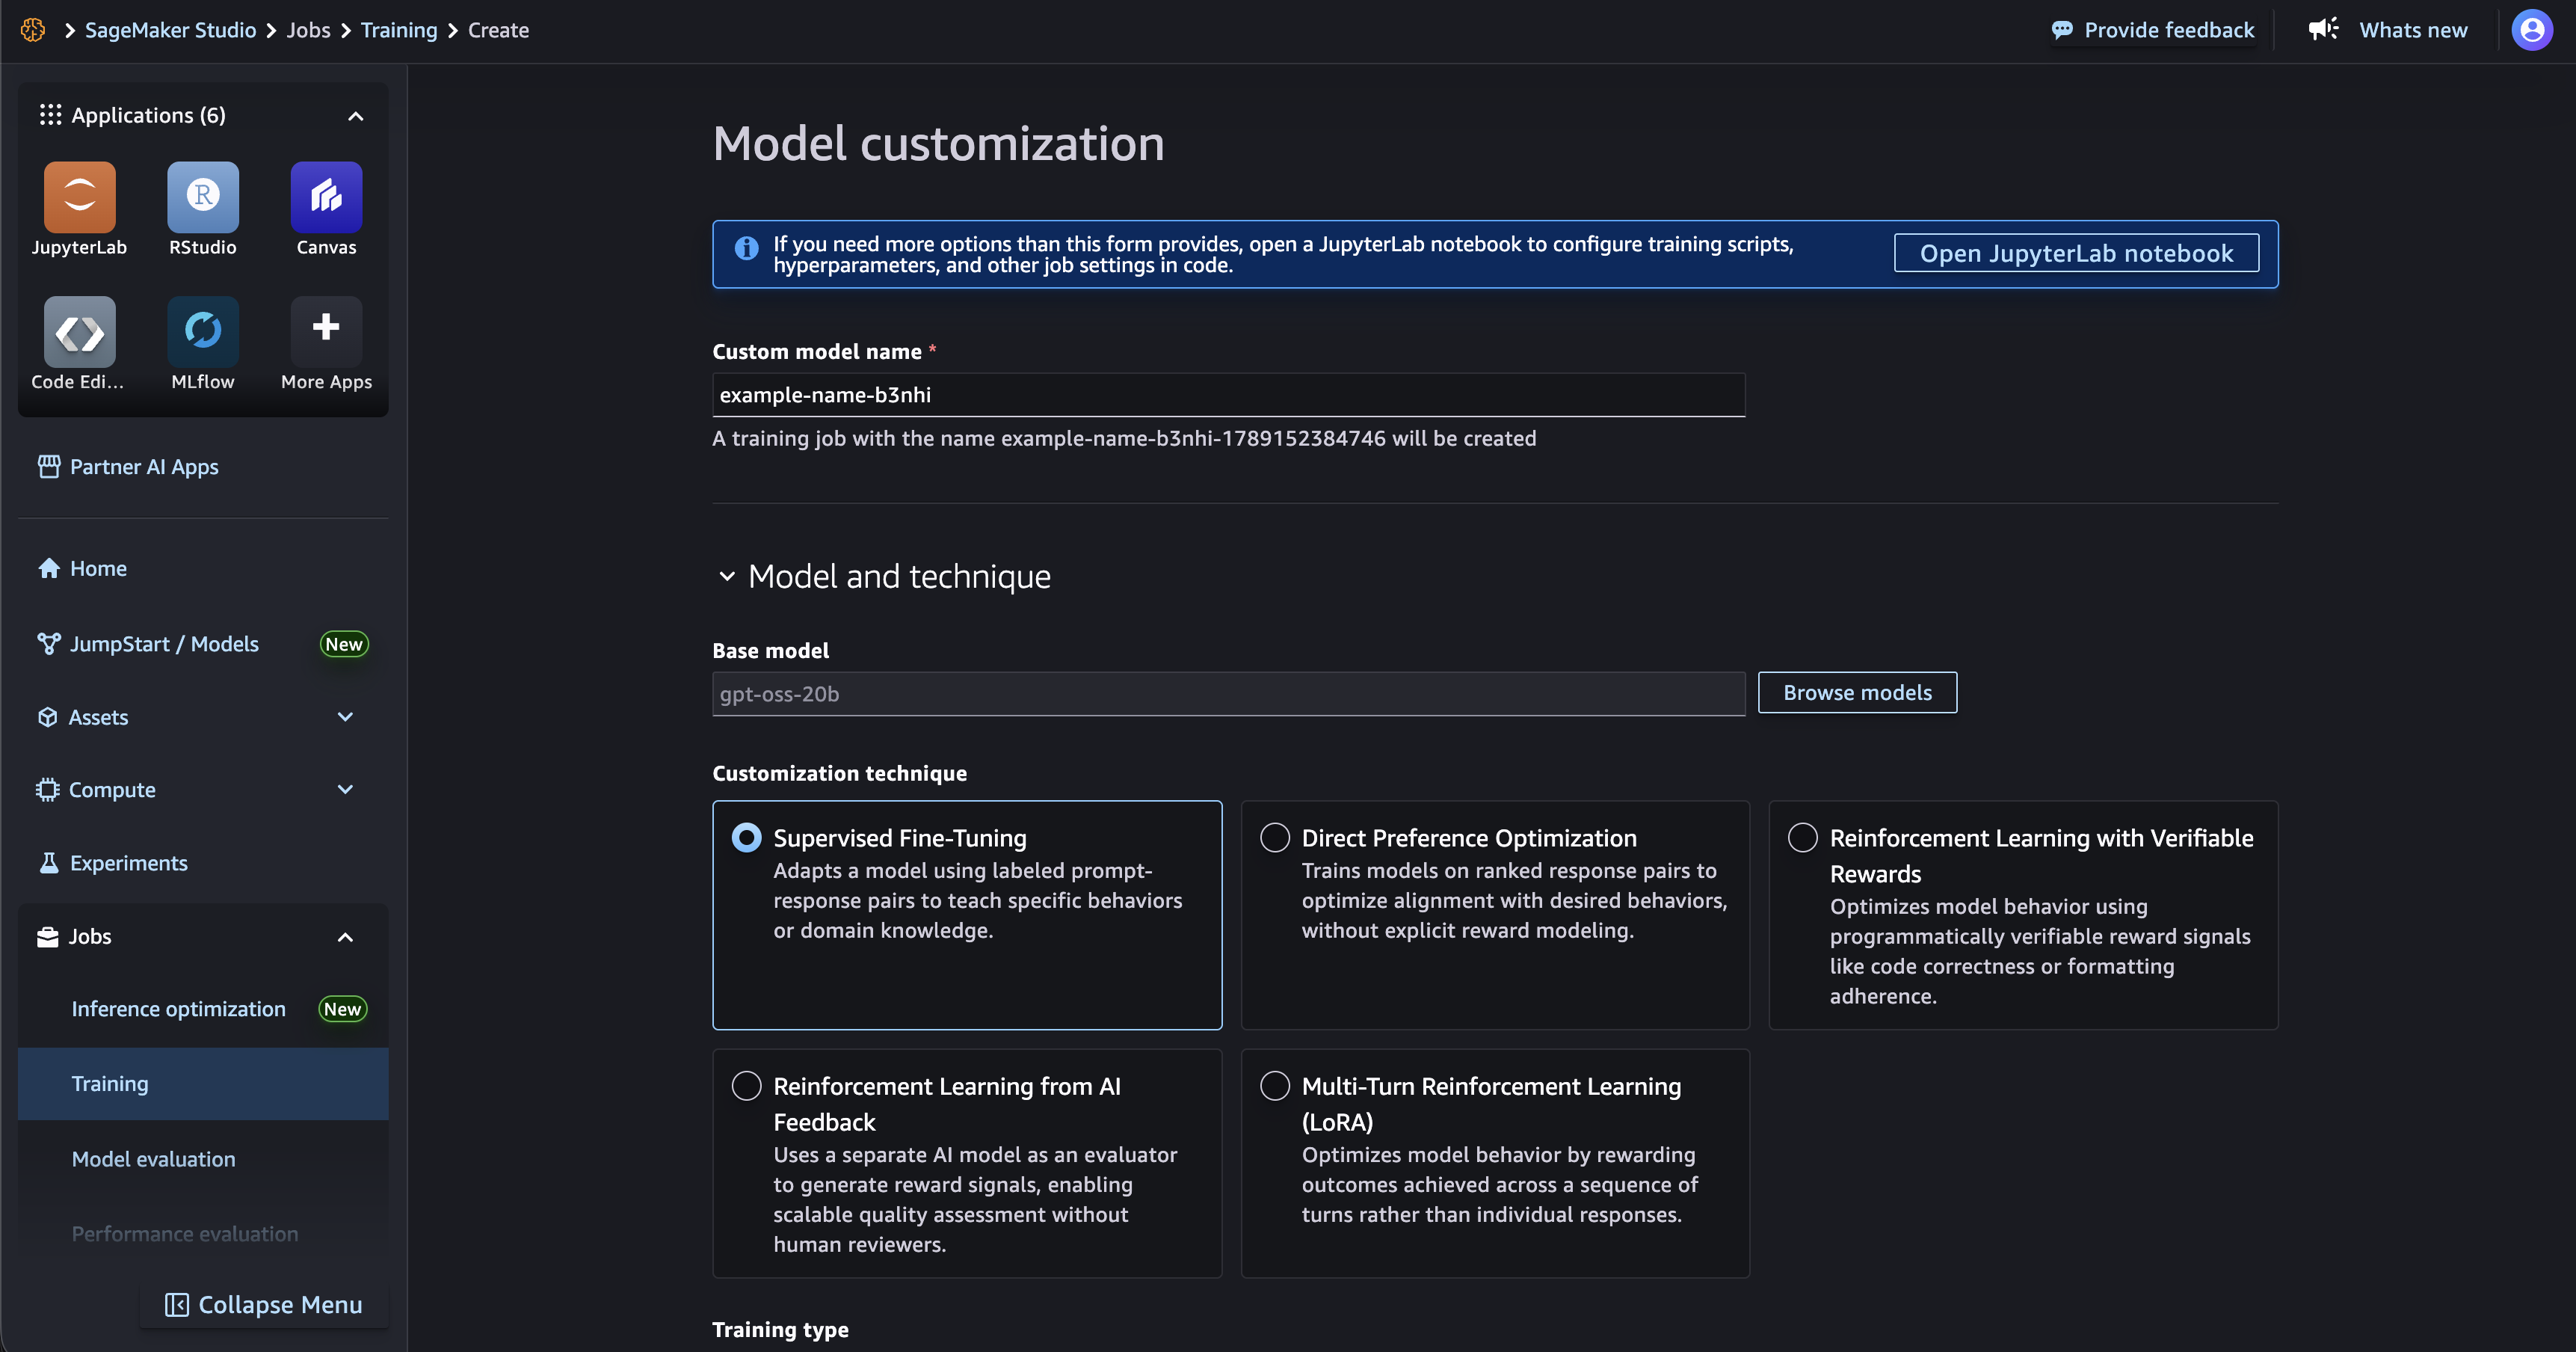Open the user profile avatar icon
2576x1352 pixels.
[x=2532, y=30]
